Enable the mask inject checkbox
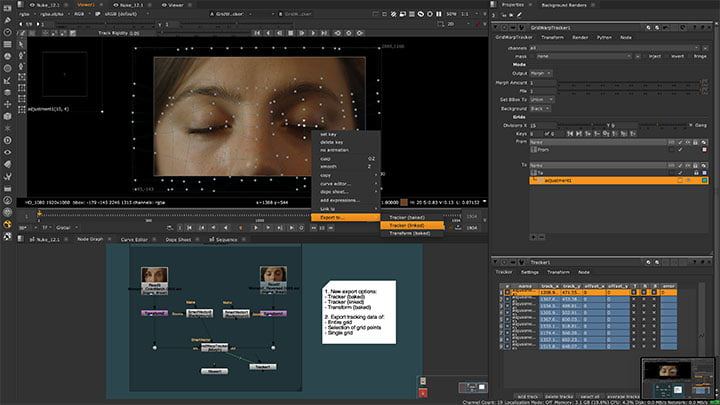Viewport: 720px width, 405px height. 645,56
